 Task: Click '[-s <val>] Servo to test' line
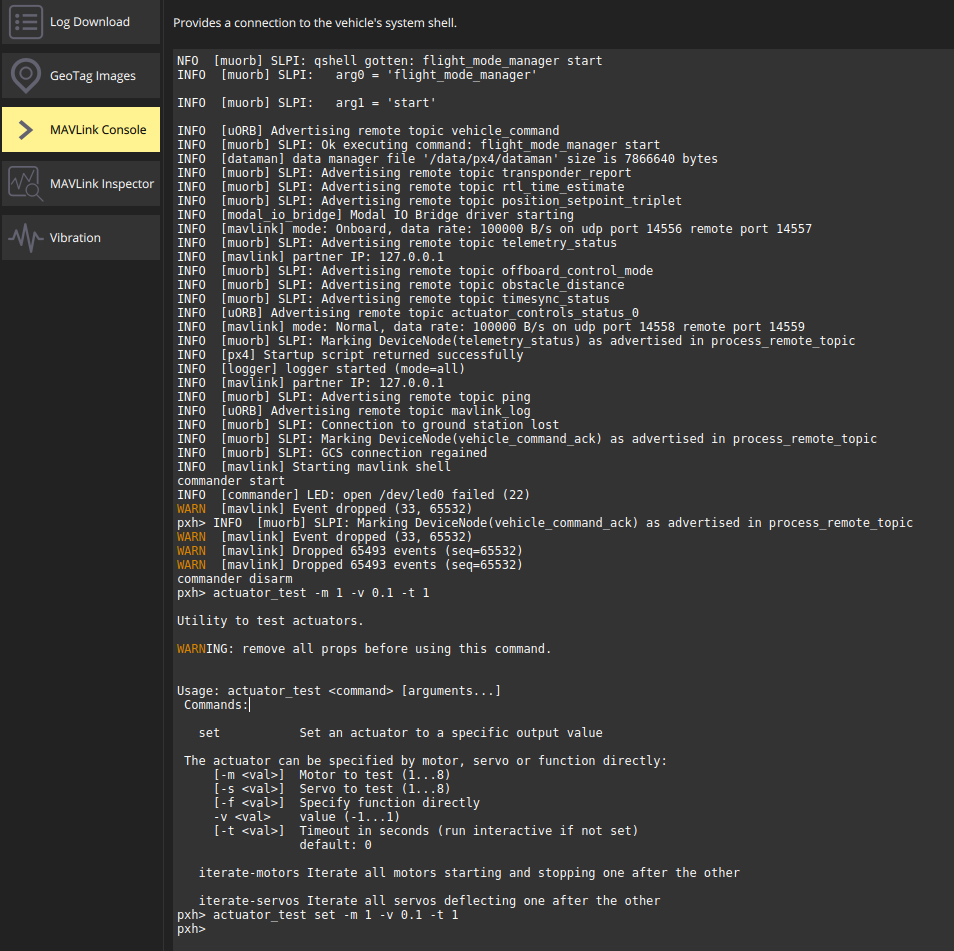click(x=332, y=789)
